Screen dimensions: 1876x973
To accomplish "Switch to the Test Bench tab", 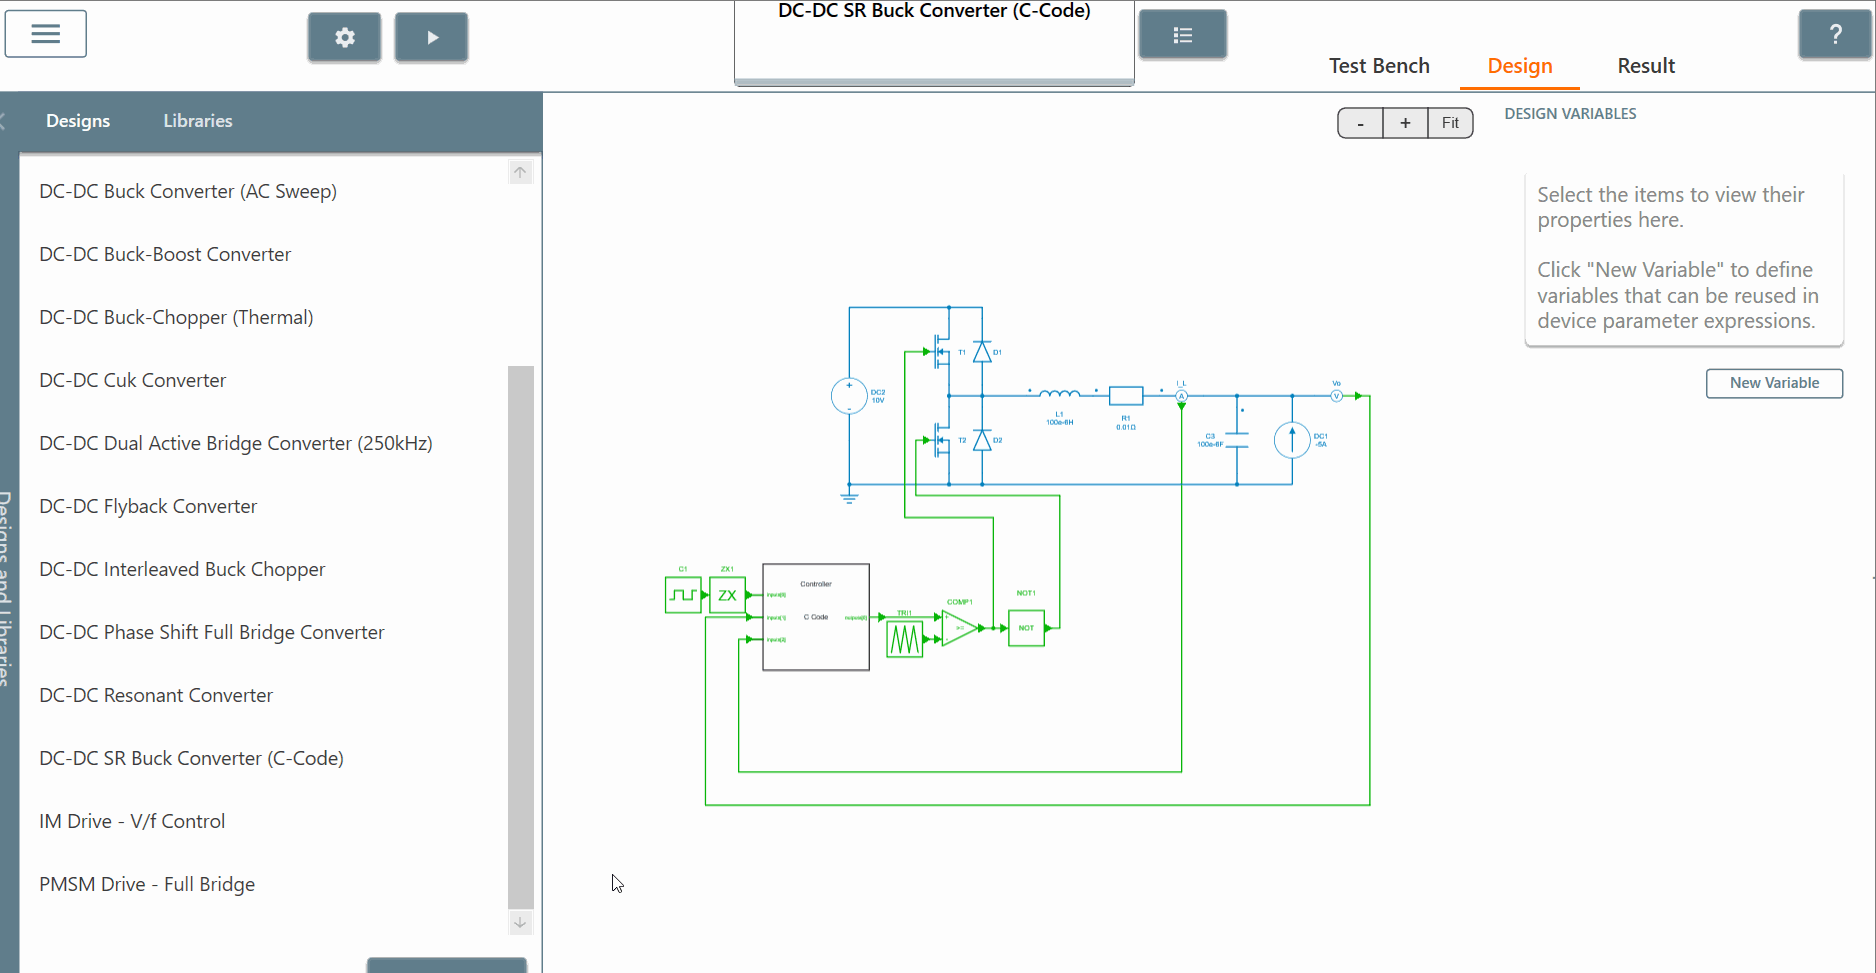I will pos(1379,66).
